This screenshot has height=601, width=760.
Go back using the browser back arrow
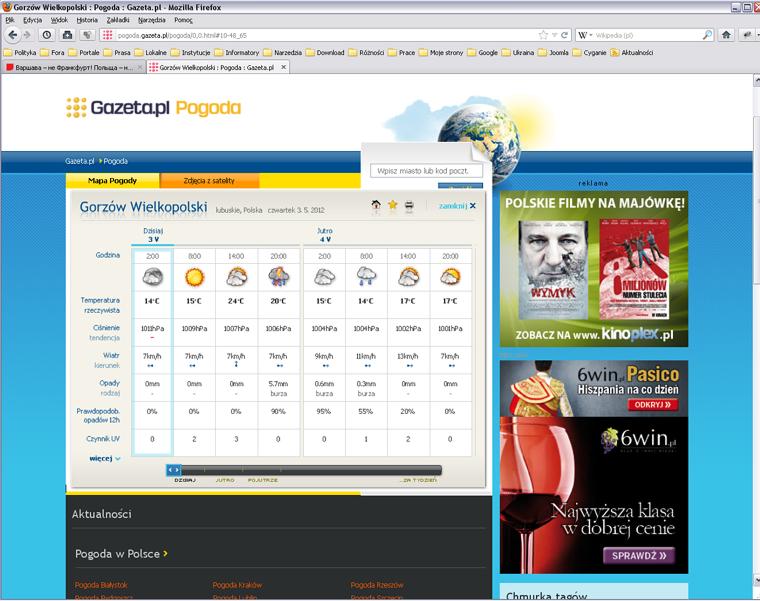click(13, 35)
